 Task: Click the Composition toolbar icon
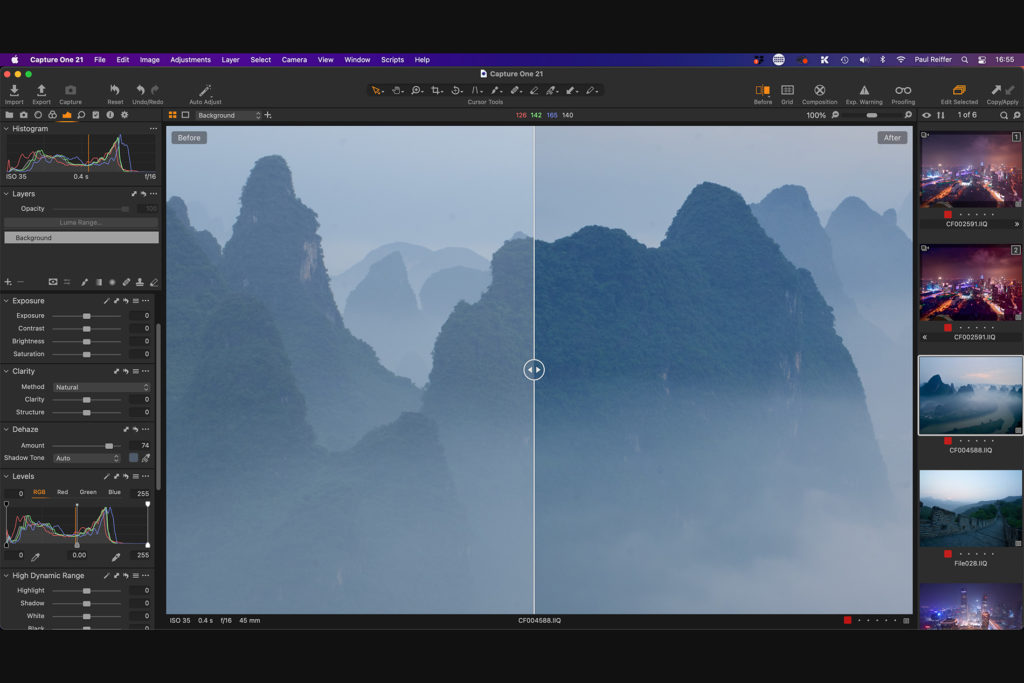(x=820, y=90)
